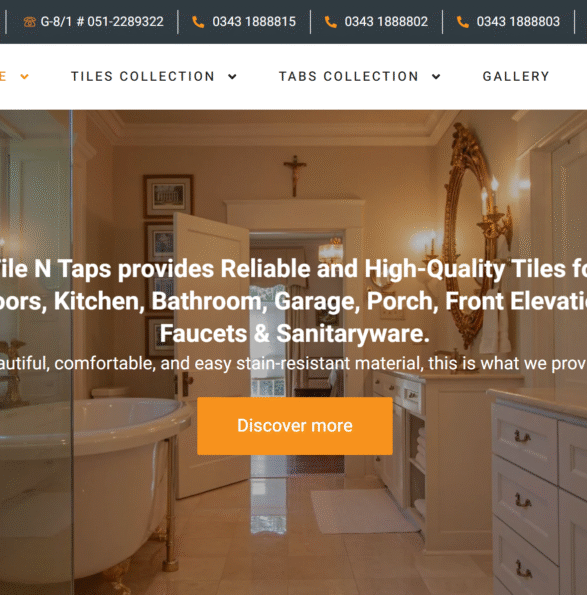Click the phone icon before 0343 1888802
Viewport: 587px width, 595px height.
(330, 22)
